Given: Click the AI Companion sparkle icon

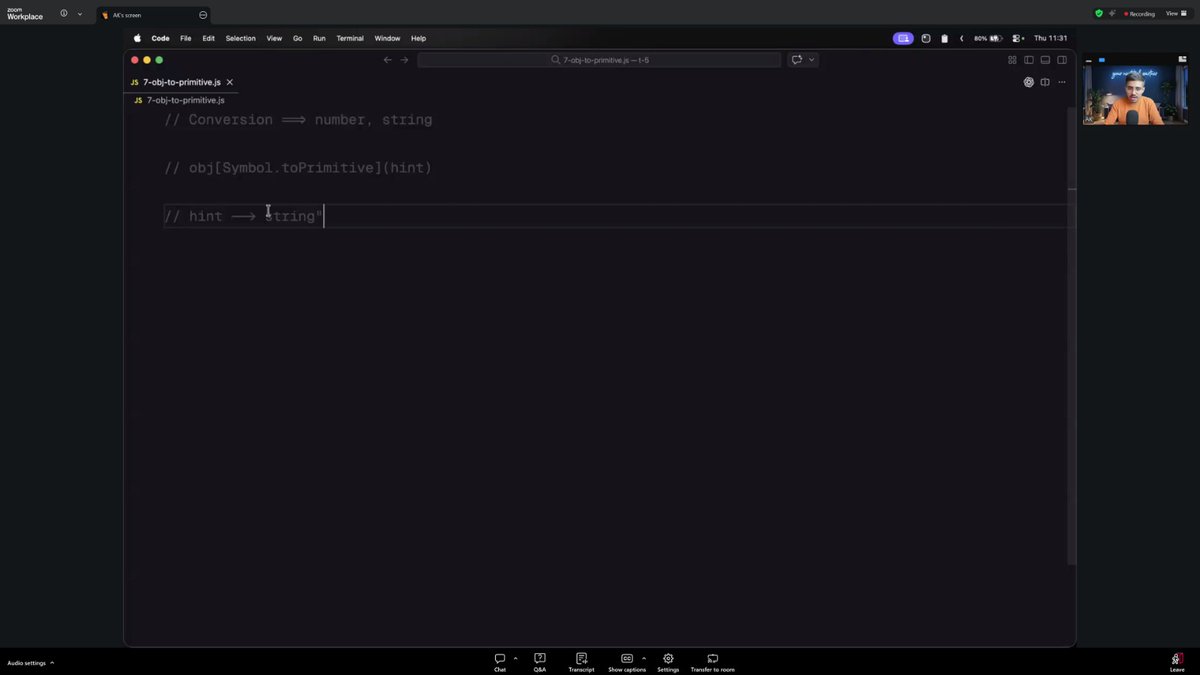Looking at the screenshot, I should [x=1112, y=14].
